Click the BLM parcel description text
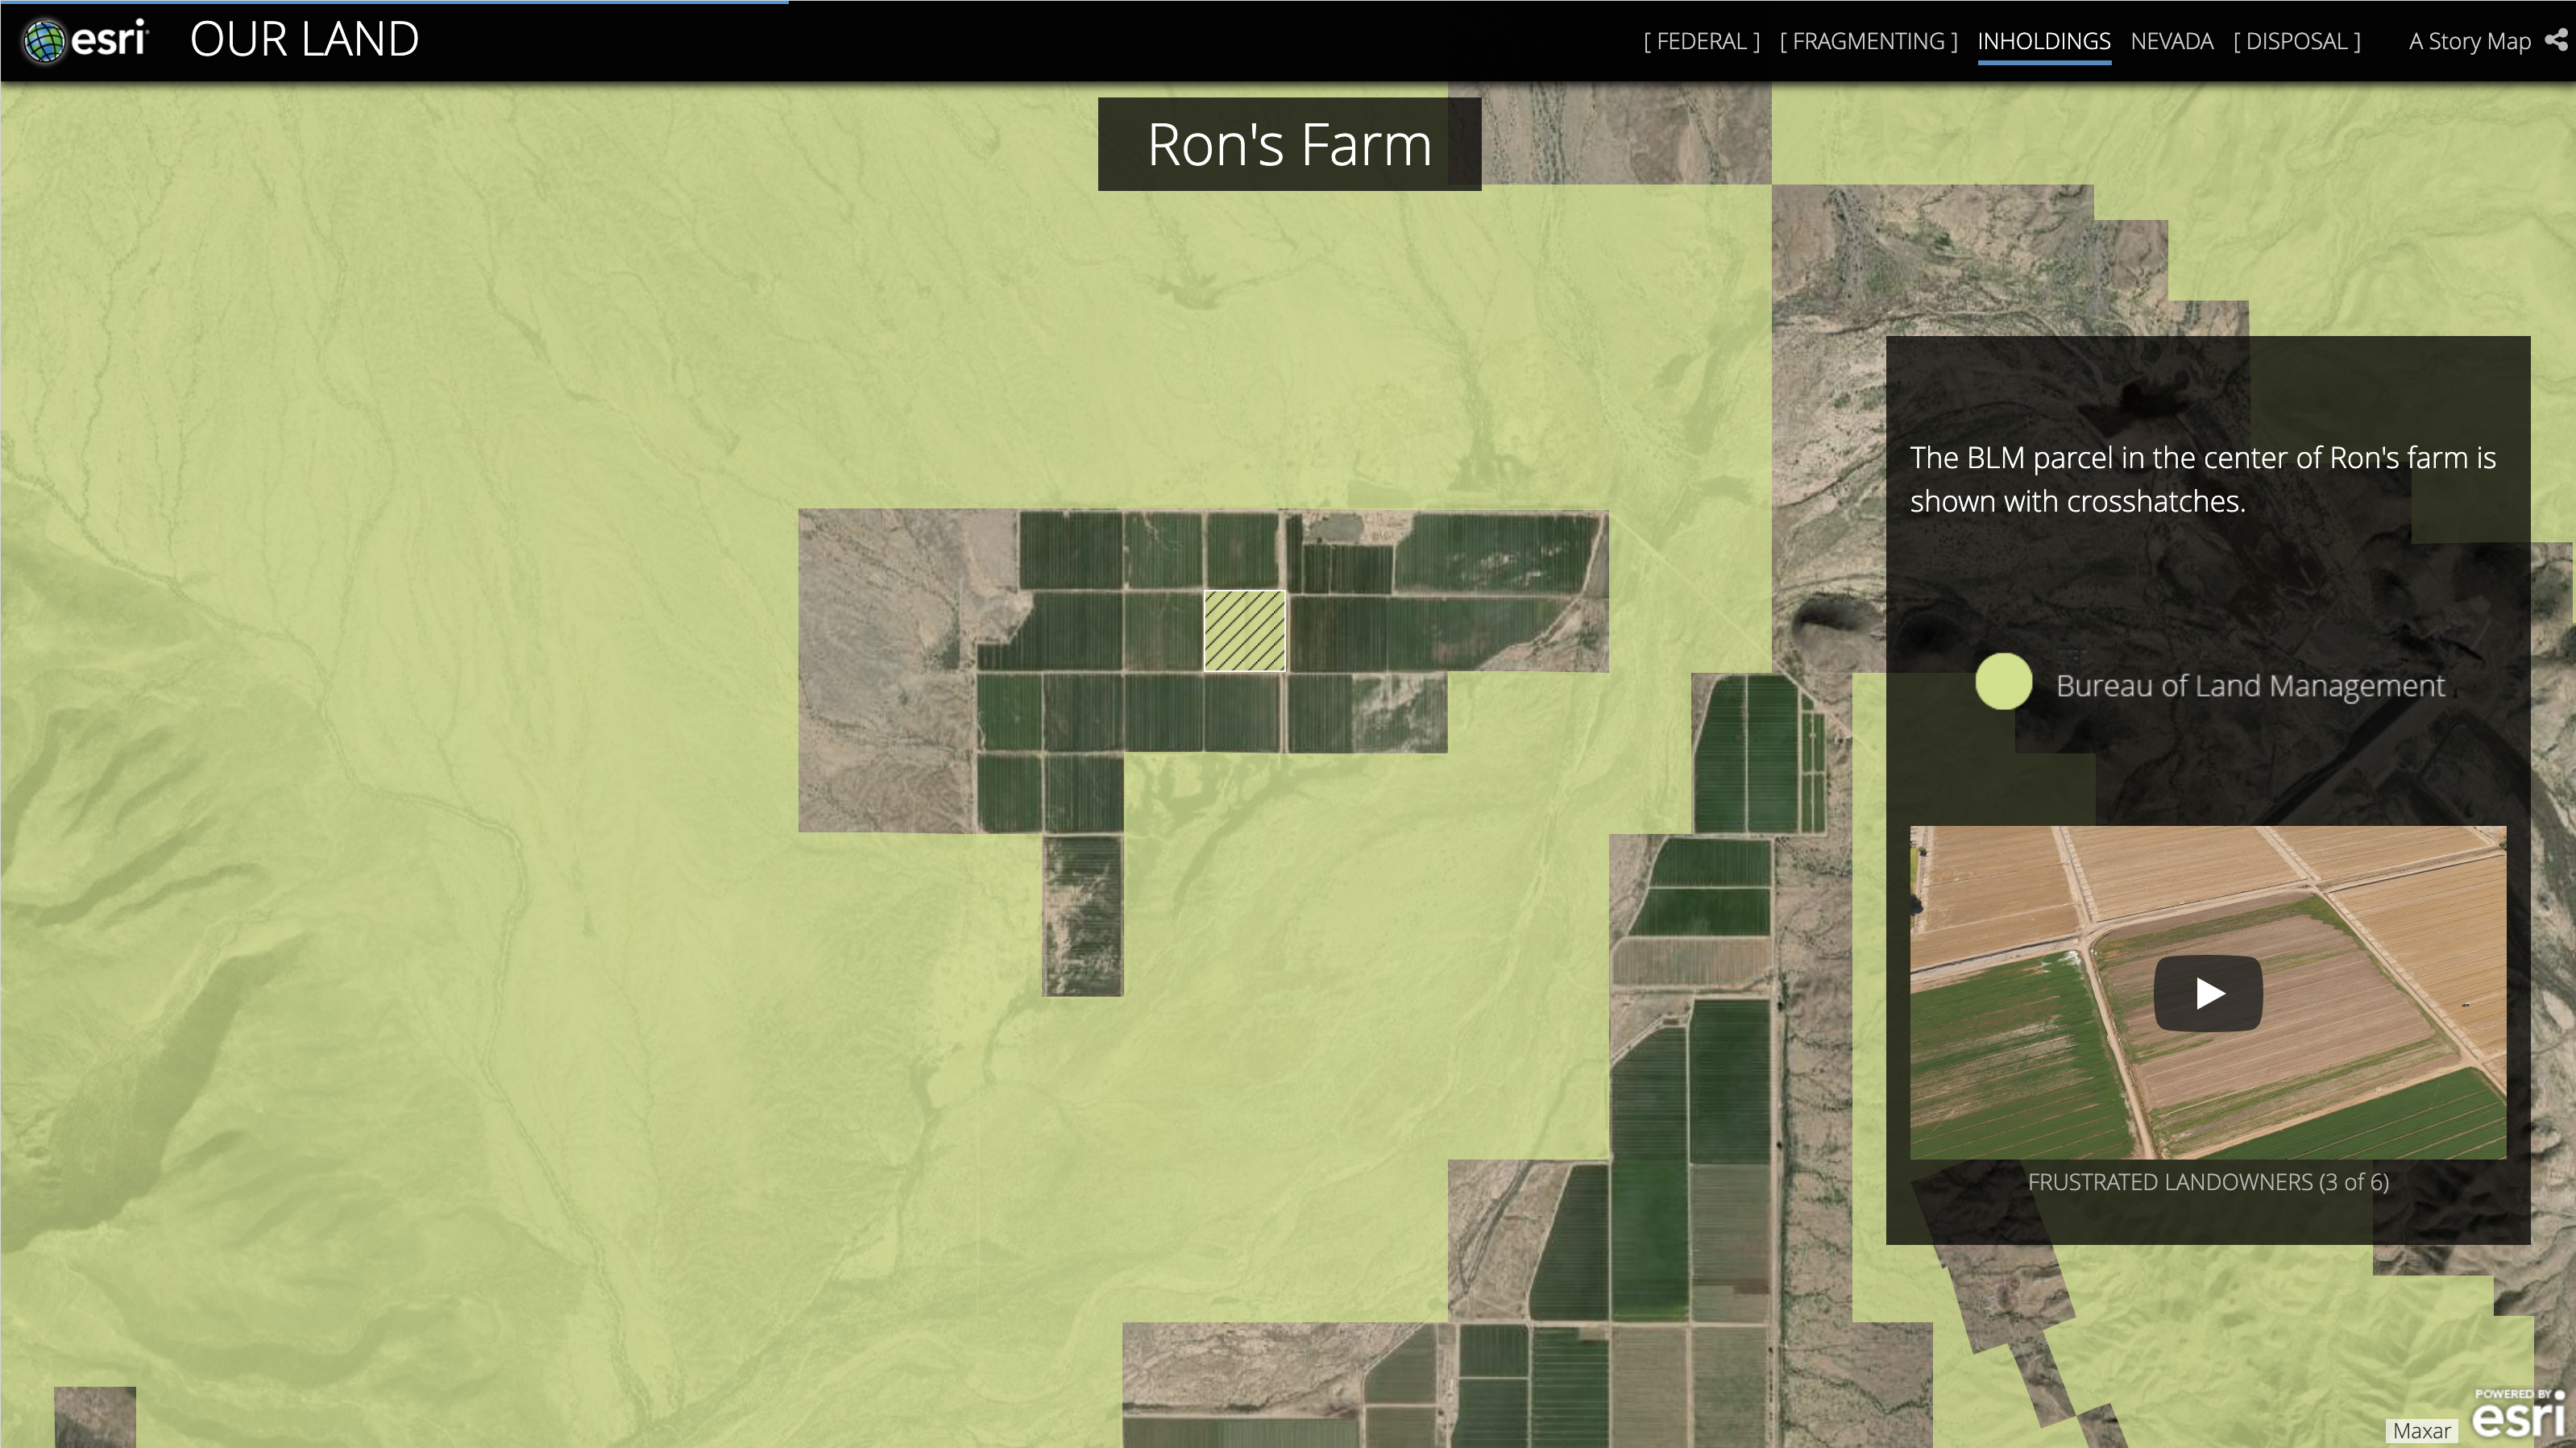The image size is (2576, 1448). (x=2203, y=479)
